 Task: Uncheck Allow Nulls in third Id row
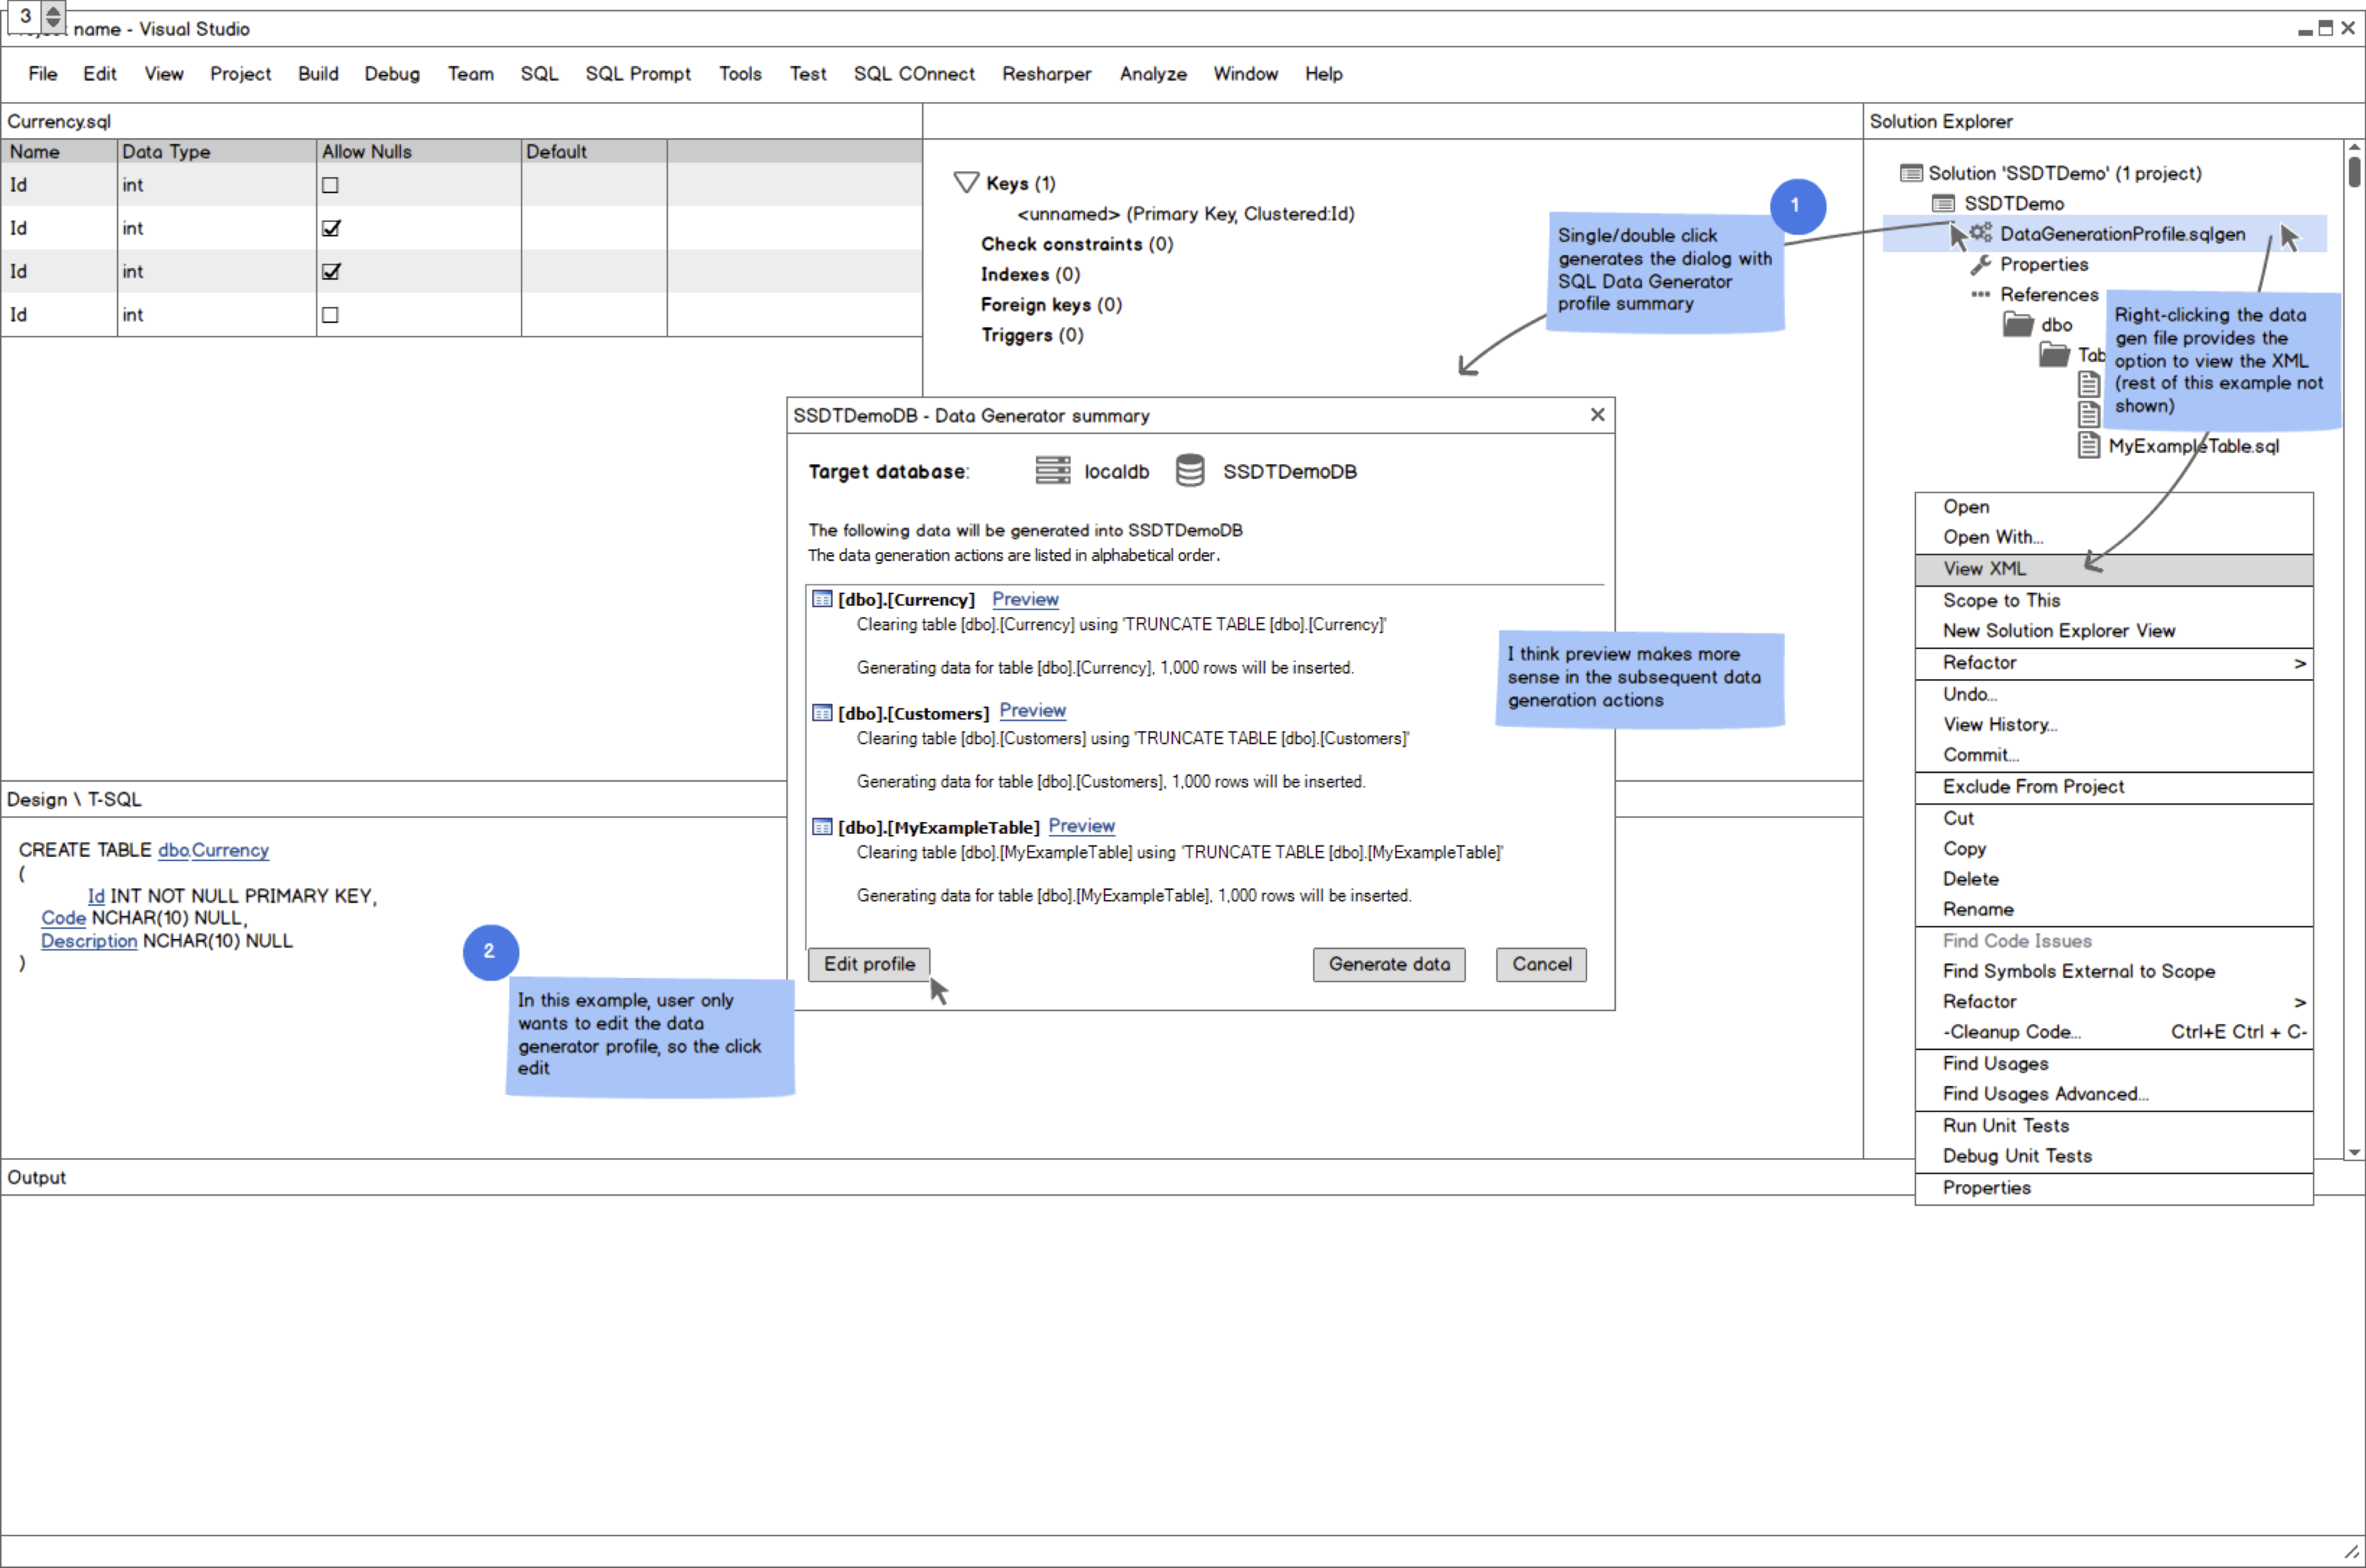pos(331,271)
